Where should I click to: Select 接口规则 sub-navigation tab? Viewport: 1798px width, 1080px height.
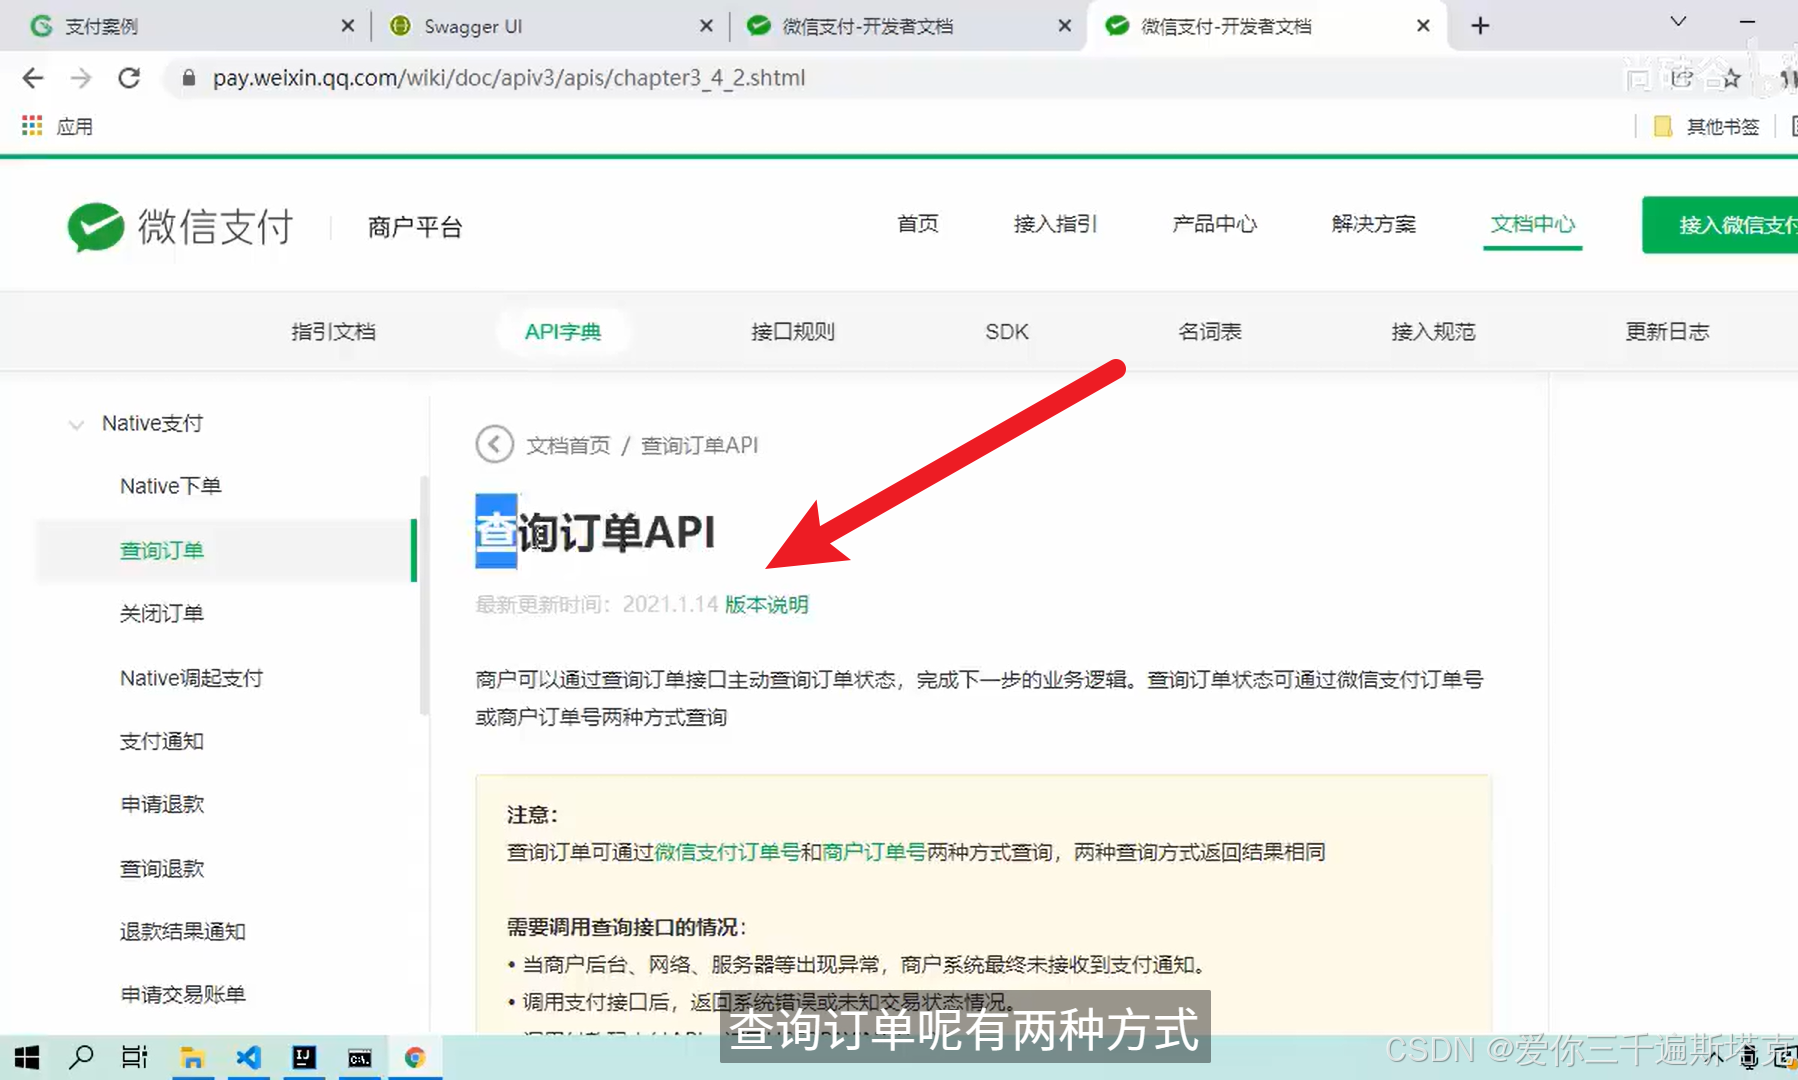[793, 332]
